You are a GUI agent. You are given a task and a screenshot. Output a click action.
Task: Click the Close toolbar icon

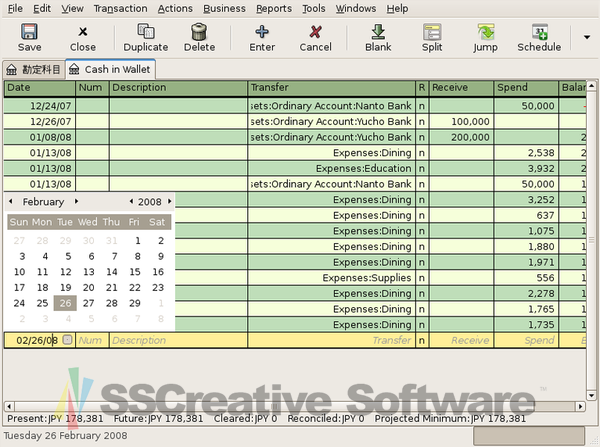click(x=83, y=31)
